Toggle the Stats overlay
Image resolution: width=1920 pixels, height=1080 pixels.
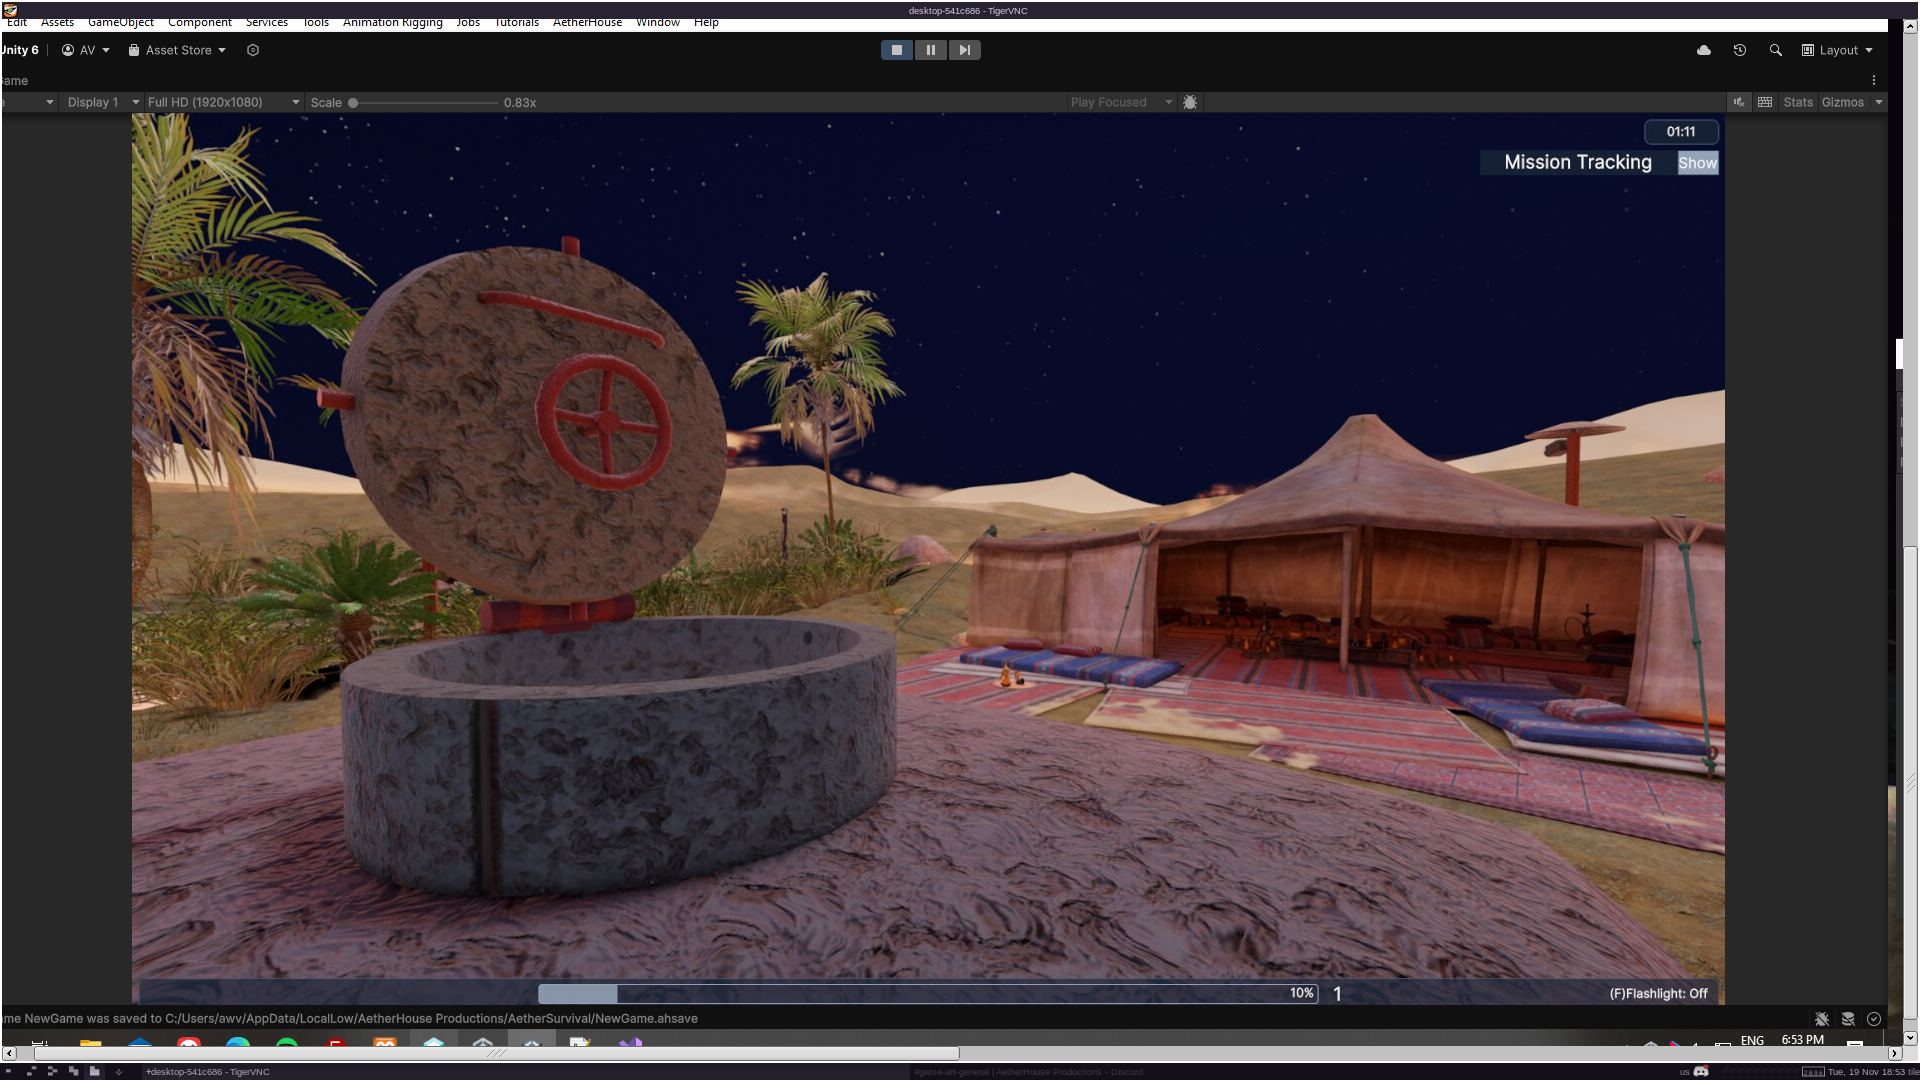pyautogui.click(x=1797, y=102)
